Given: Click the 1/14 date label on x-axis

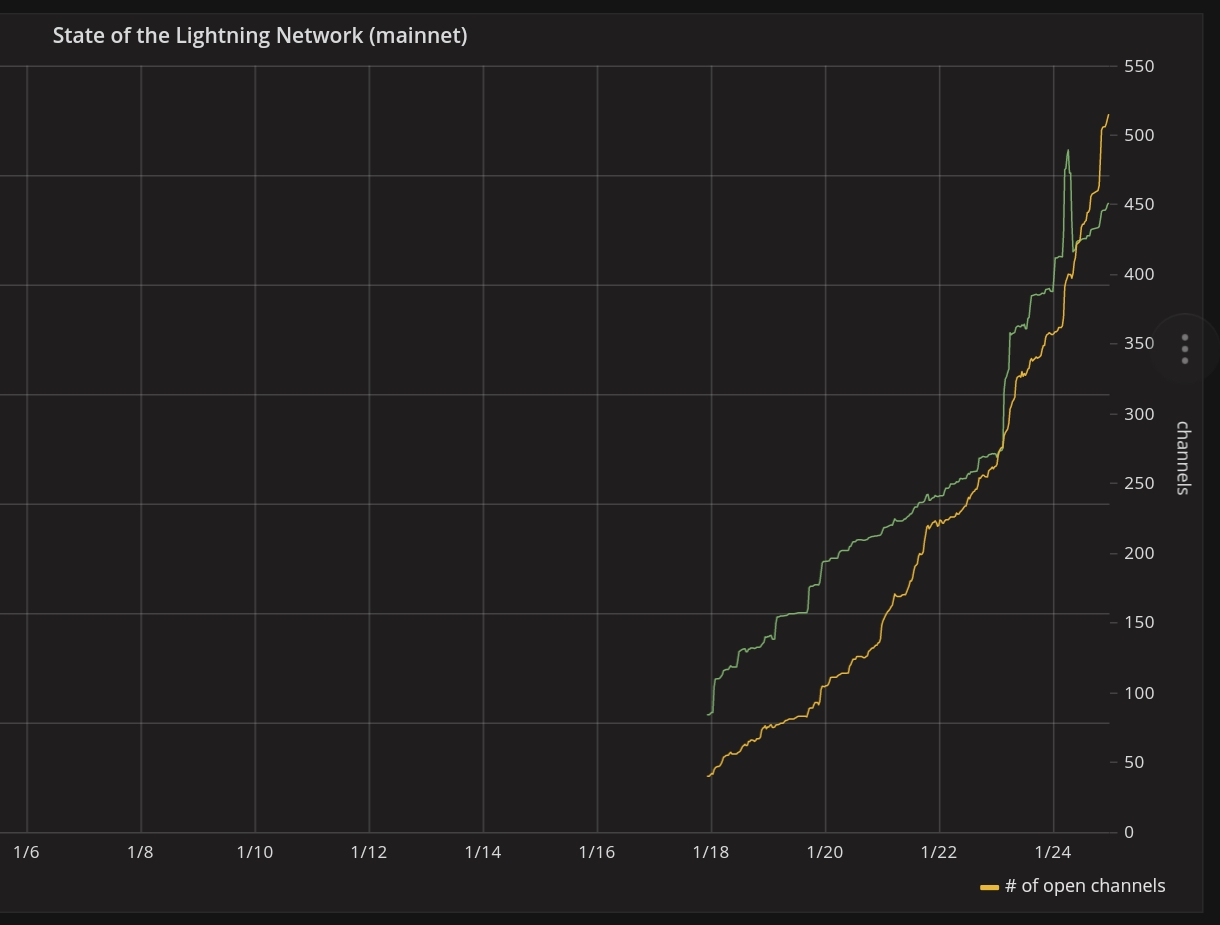Looking at the screenshot, I should 483,852.
